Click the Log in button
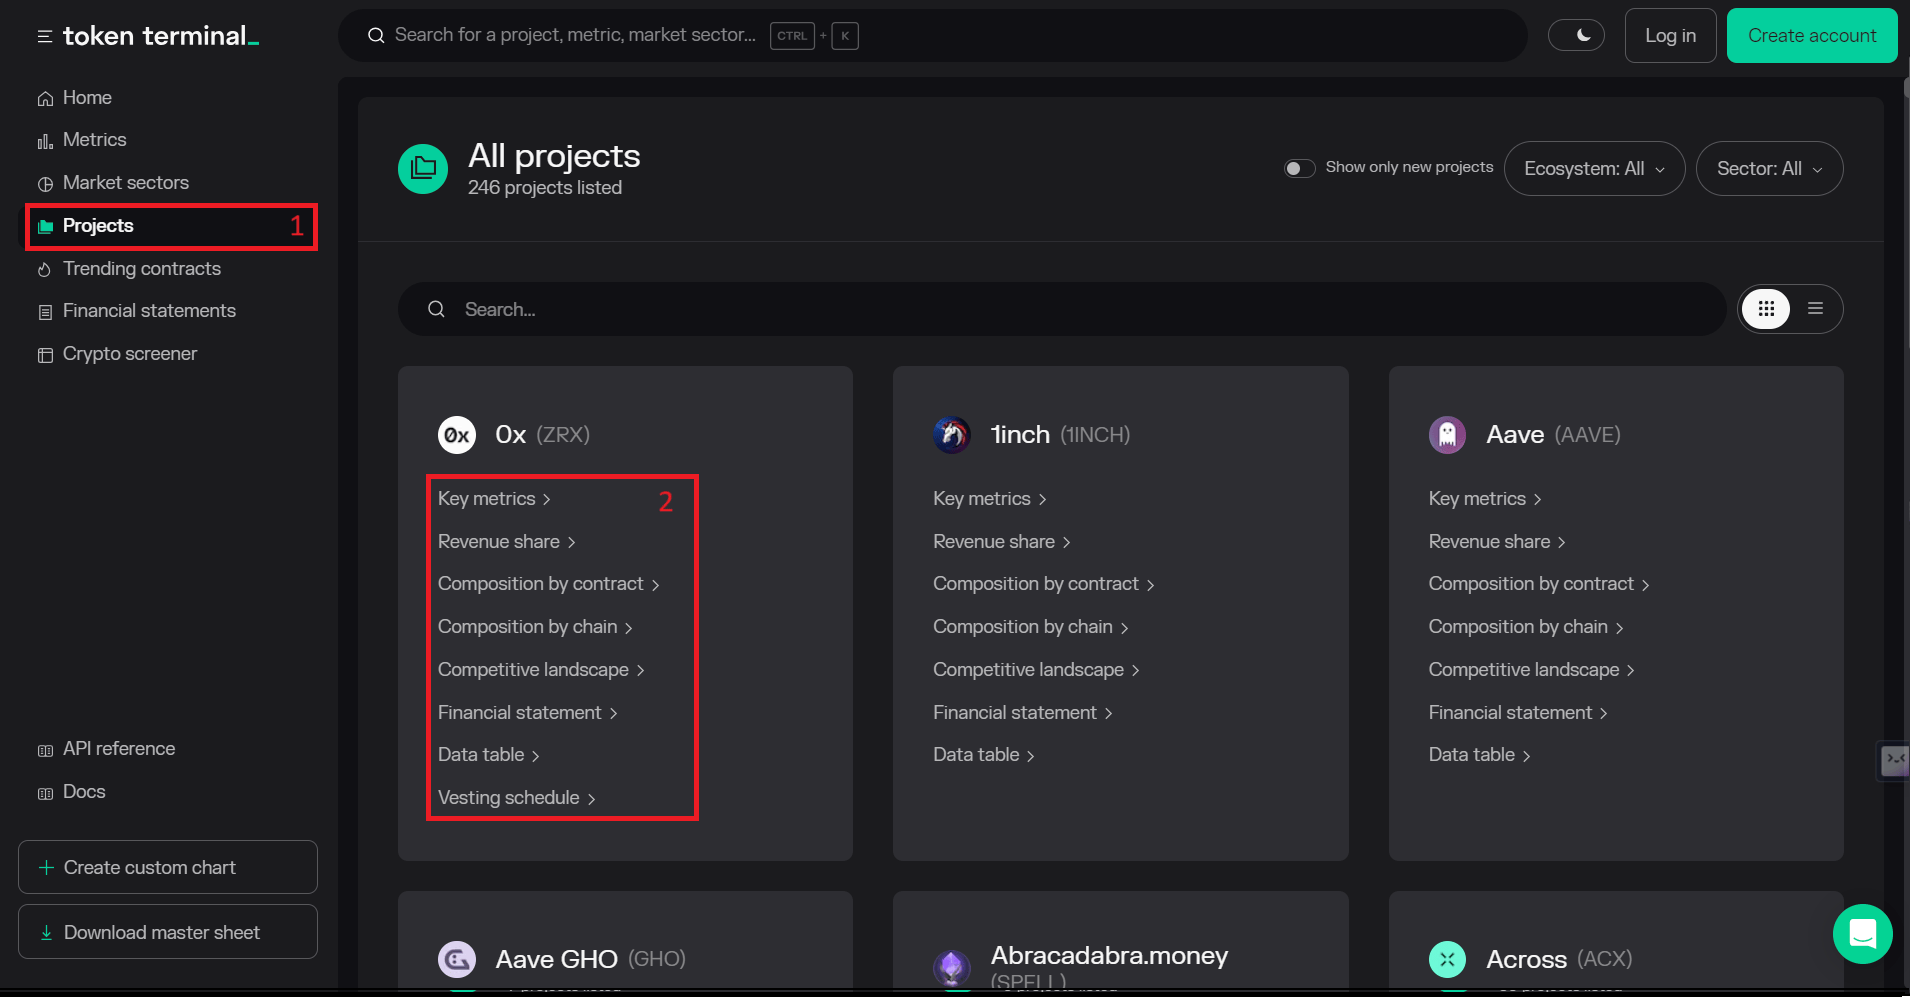Image resolution: width=1910 pixels, height=997 pixels. (1670, 36)
